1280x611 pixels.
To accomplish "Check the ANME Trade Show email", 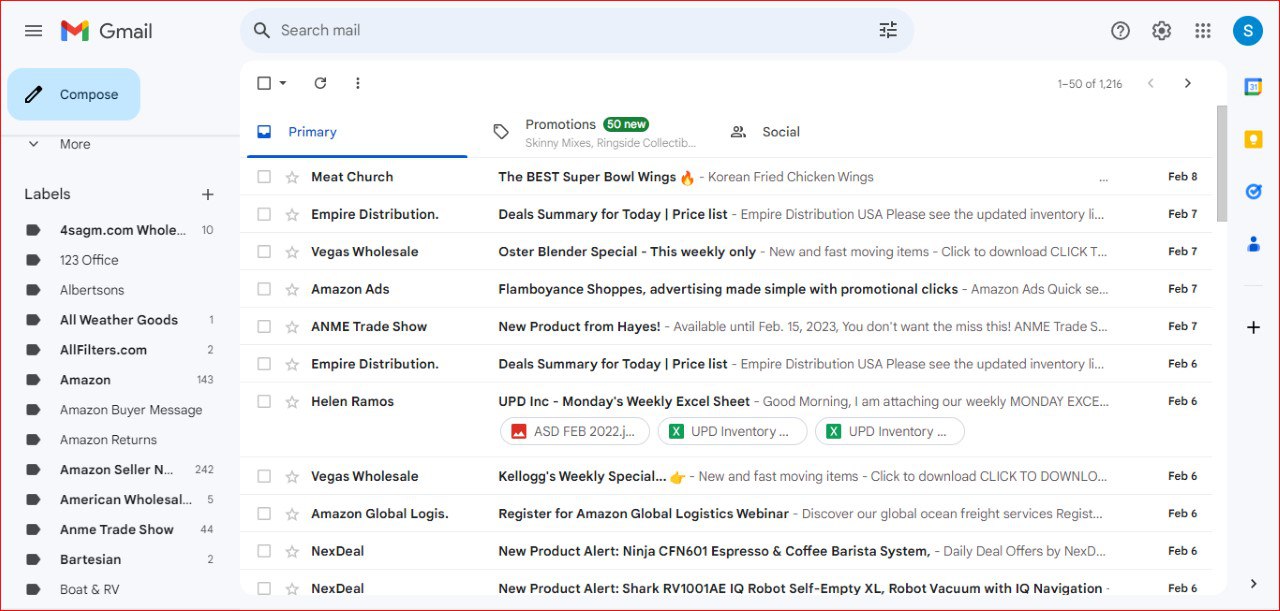I will coord(264,326).
